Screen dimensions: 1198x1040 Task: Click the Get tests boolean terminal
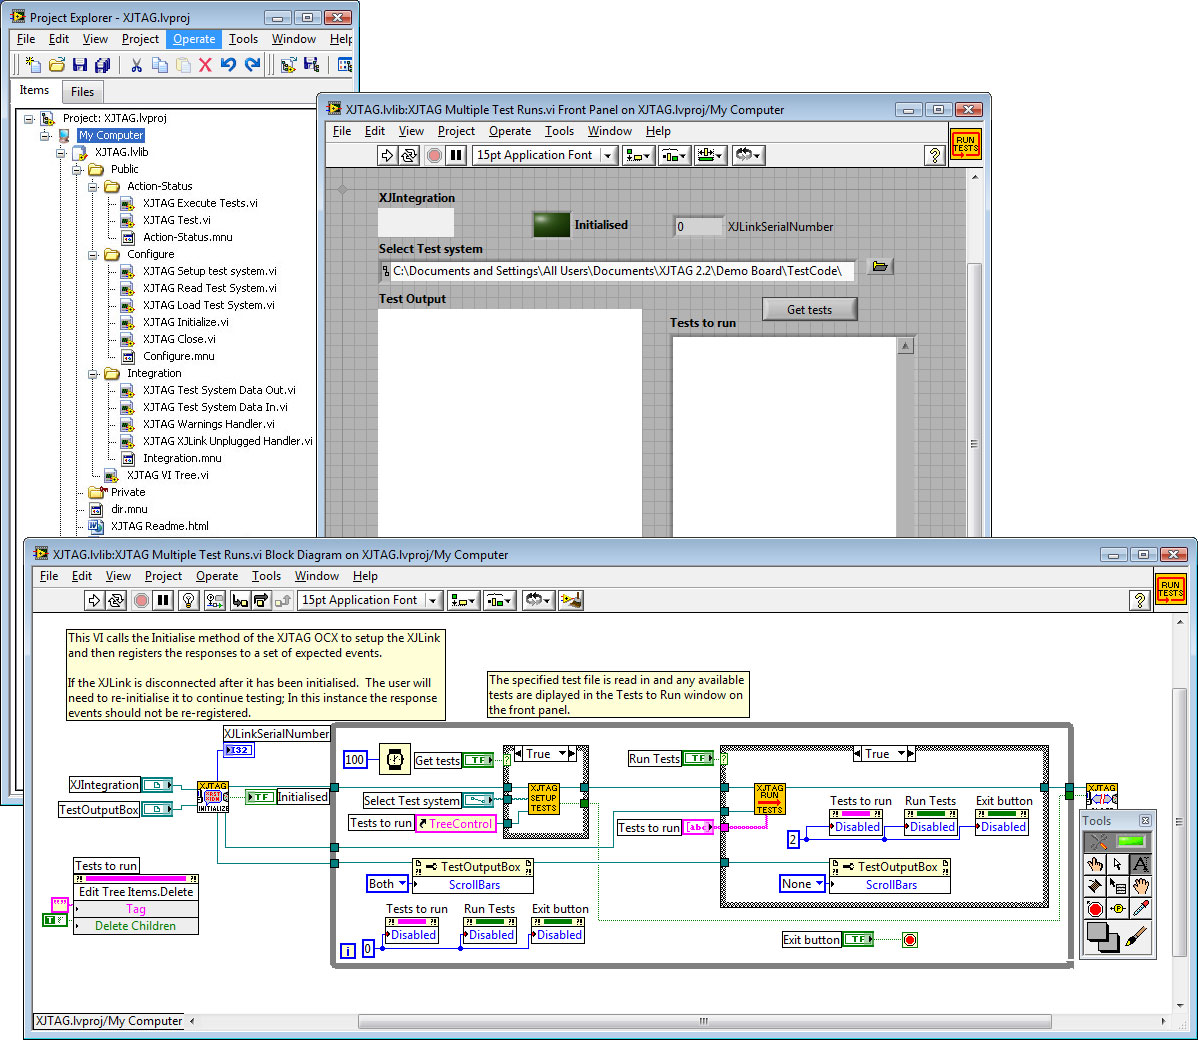tap(478, 760)
